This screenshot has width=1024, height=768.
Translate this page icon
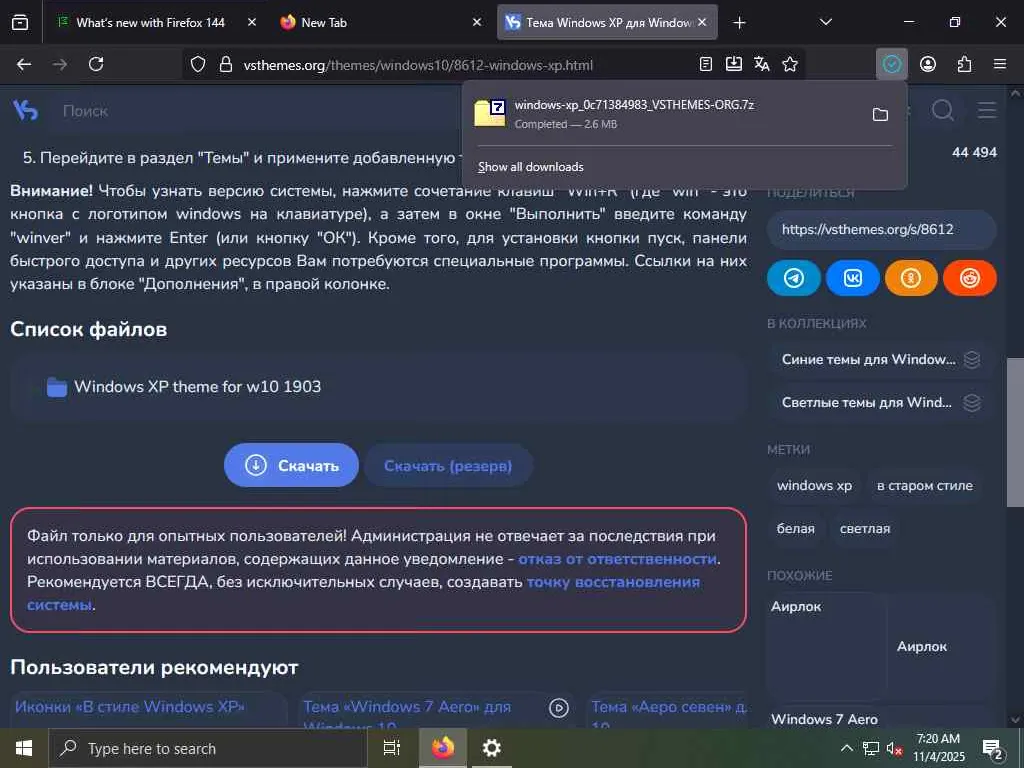coord(761,64)
